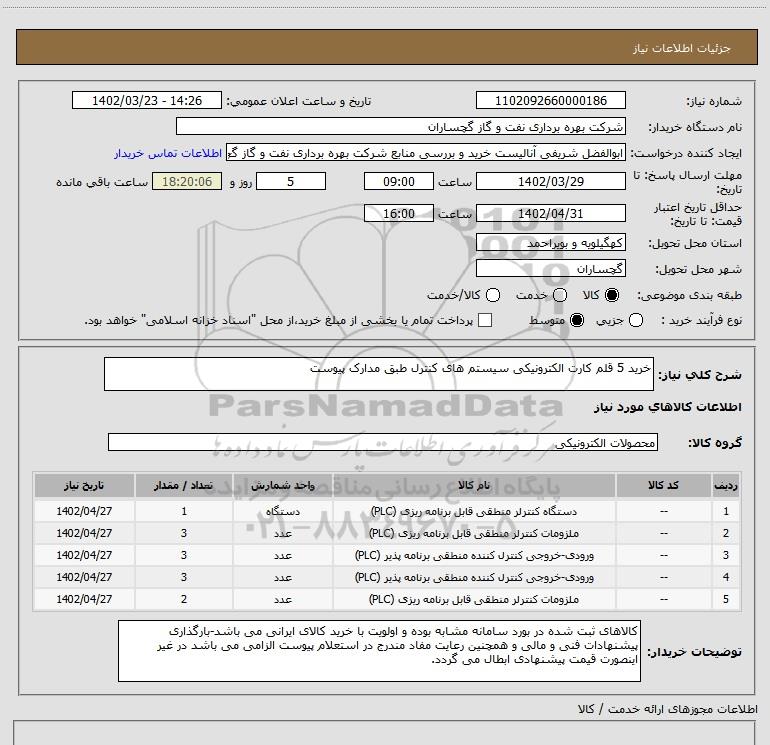770x745 pixels.
Task: Select row 4 item name ورودی-خروجی کنترل کننده
Action: coord(474,577)
